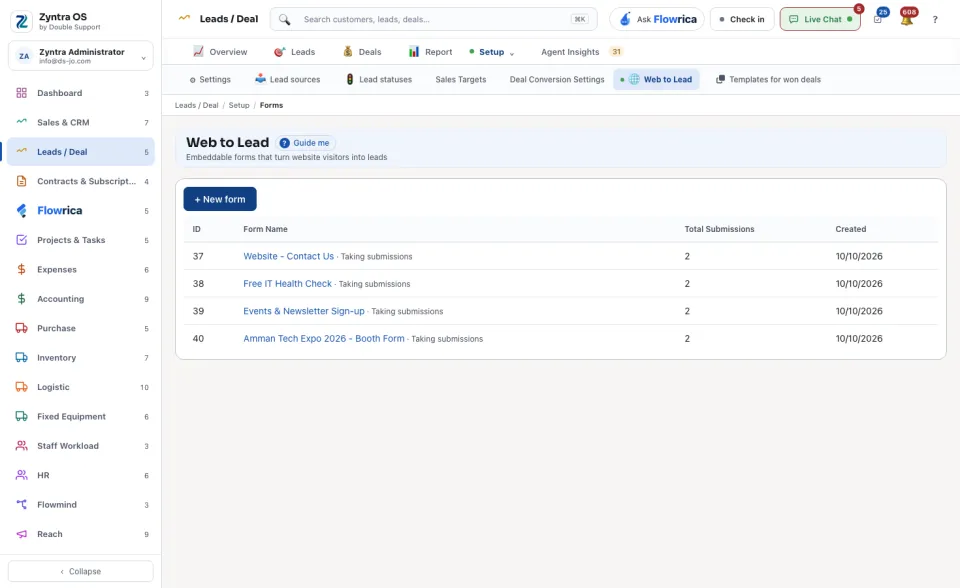Click the New form button
The height and width of the screenshot is (588, 960).
[x=220, y=199]
